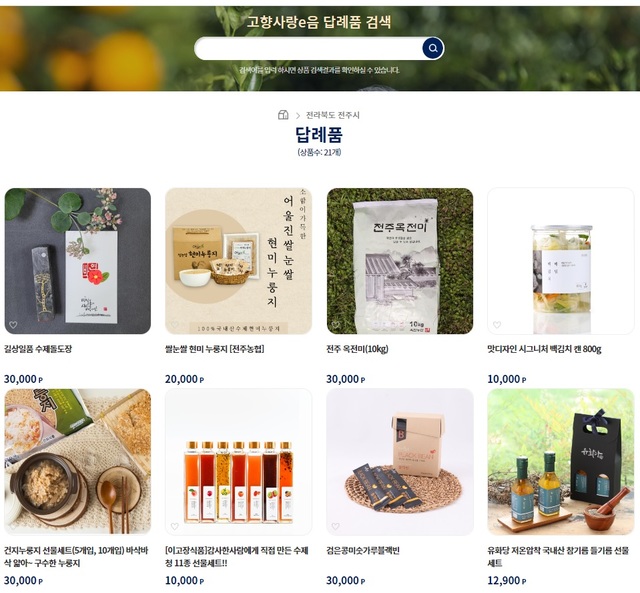Open 쌀눈쌀 현미 누룽지 [전주농협] title
This screenshot has height=593, width=640.
215,349
